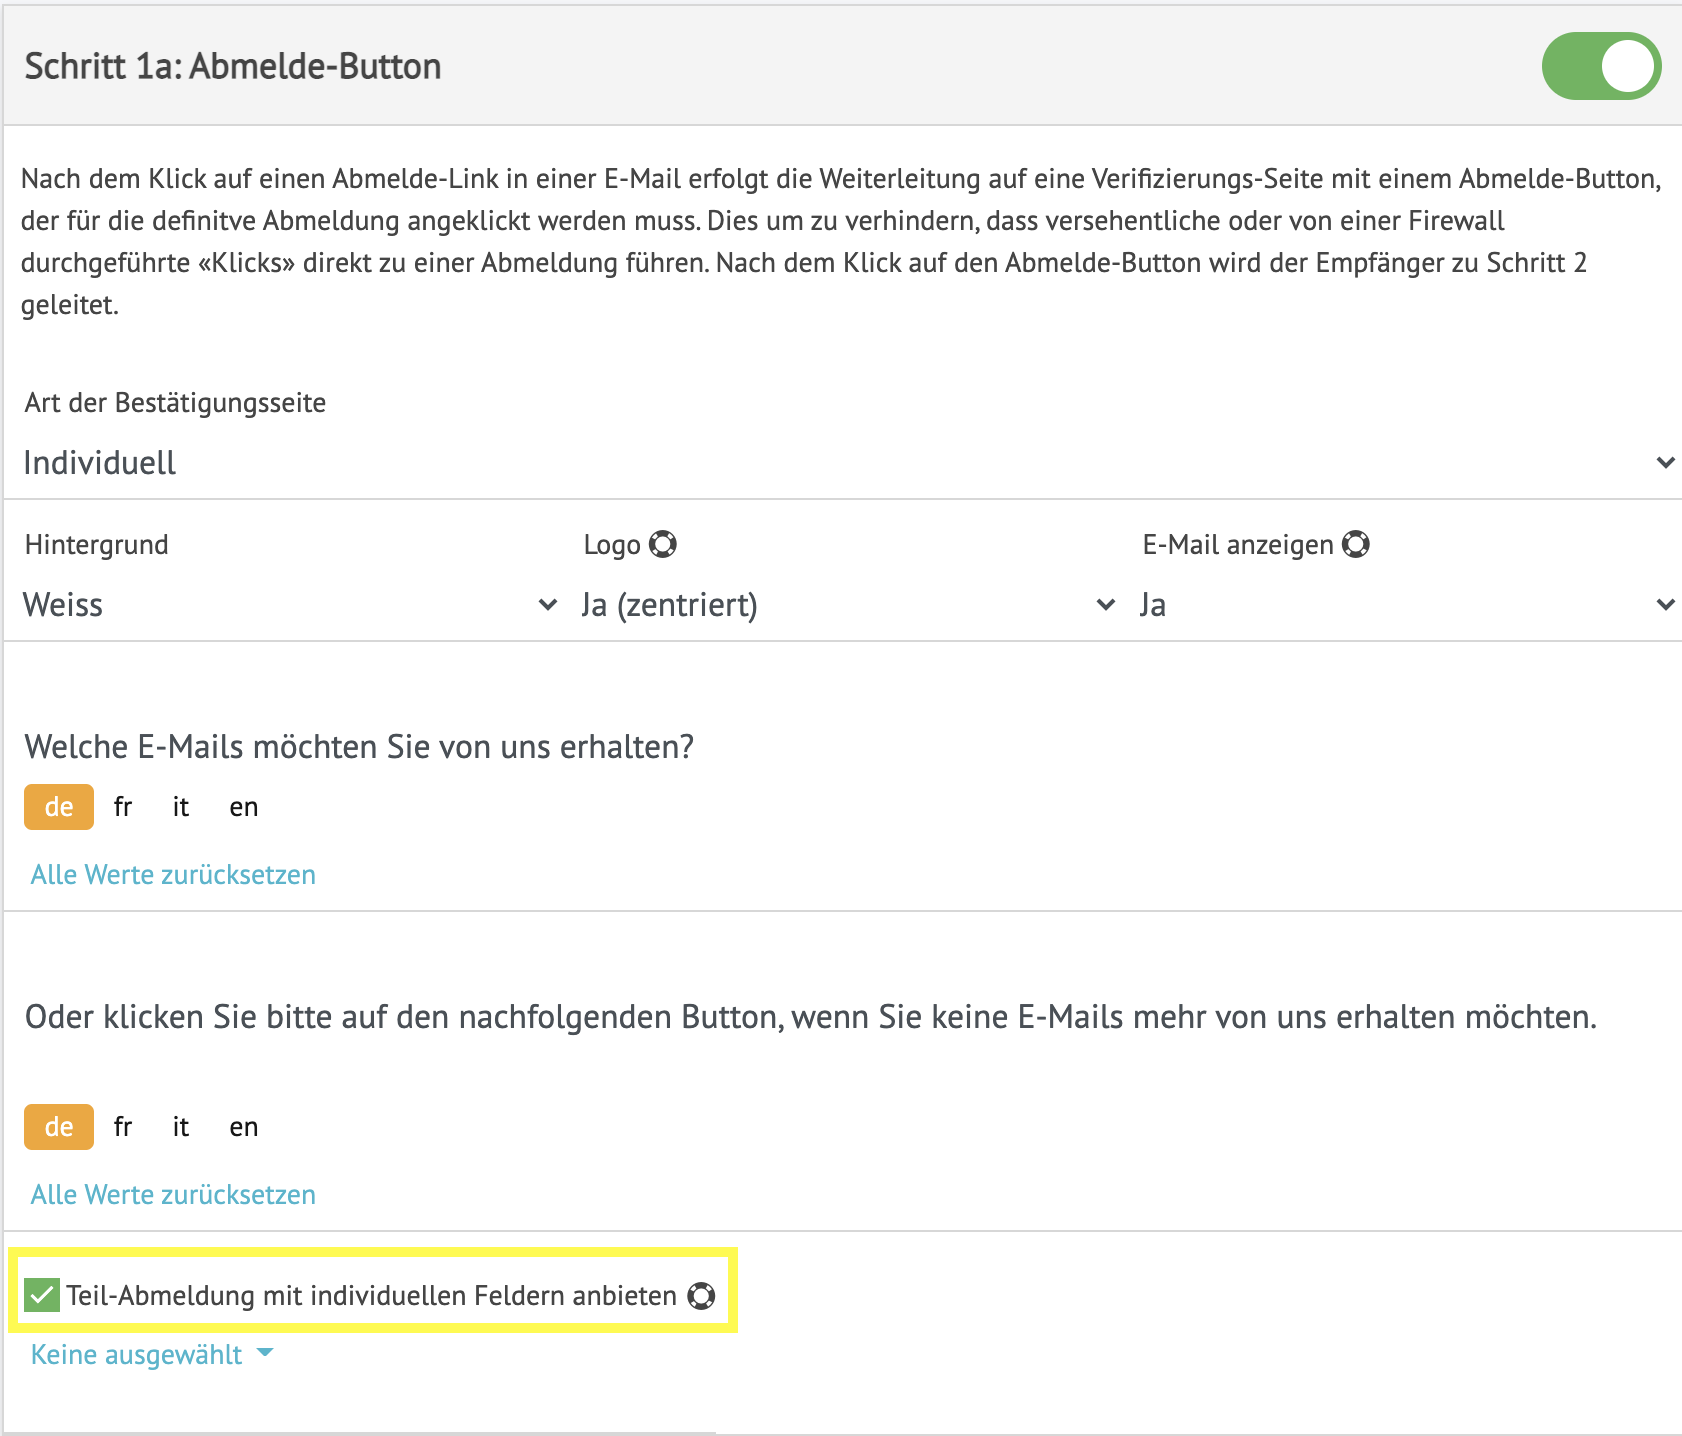Viewport: 1682px width, 1436px height.
Task: Open Logo dropdown showing Ja (zentriert)
Action: pyautogui.click(x=847, y=605)
